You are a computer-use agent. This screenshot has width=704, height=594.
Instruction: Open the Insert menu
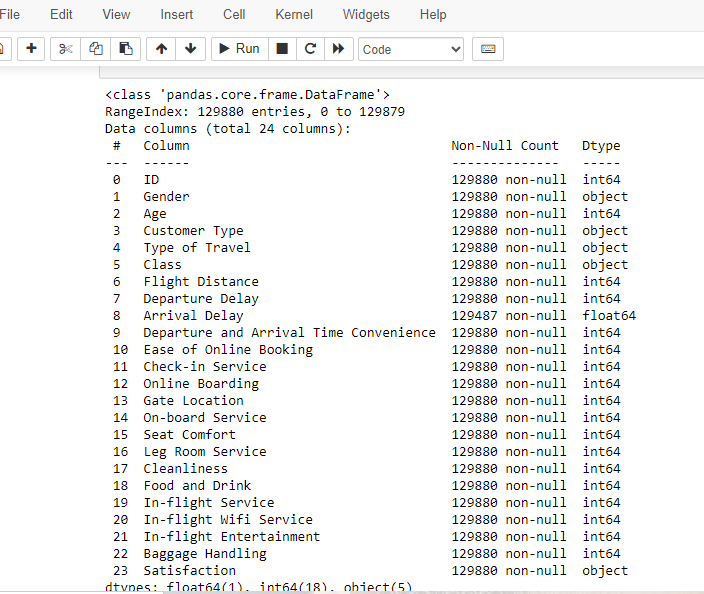point(176,14)
